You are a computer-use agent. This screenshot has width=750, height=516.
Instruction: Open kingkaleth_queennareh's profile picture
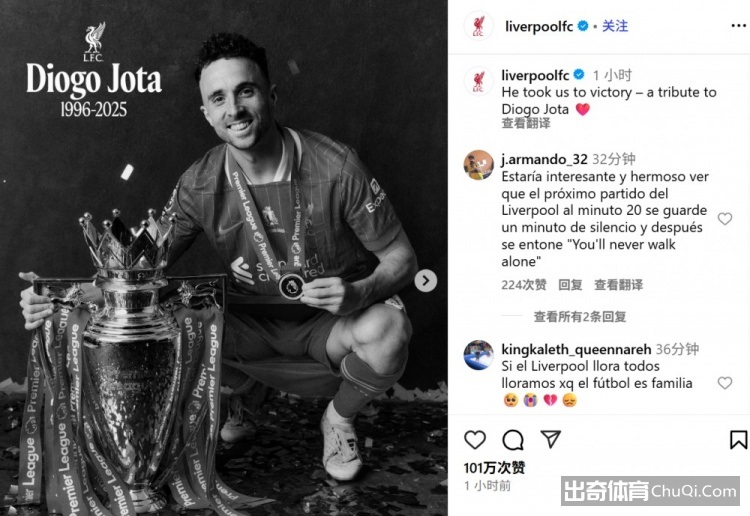point(478,355)
